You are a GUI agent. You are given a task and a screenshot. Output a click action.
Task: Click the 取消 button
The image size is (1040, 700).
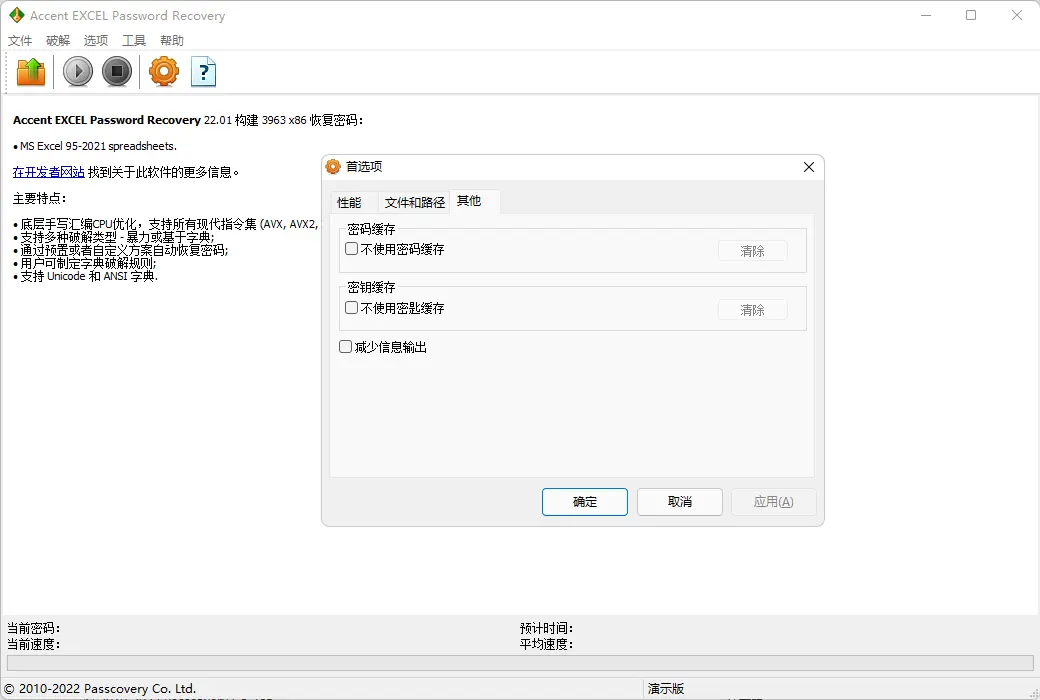point(680,502)
